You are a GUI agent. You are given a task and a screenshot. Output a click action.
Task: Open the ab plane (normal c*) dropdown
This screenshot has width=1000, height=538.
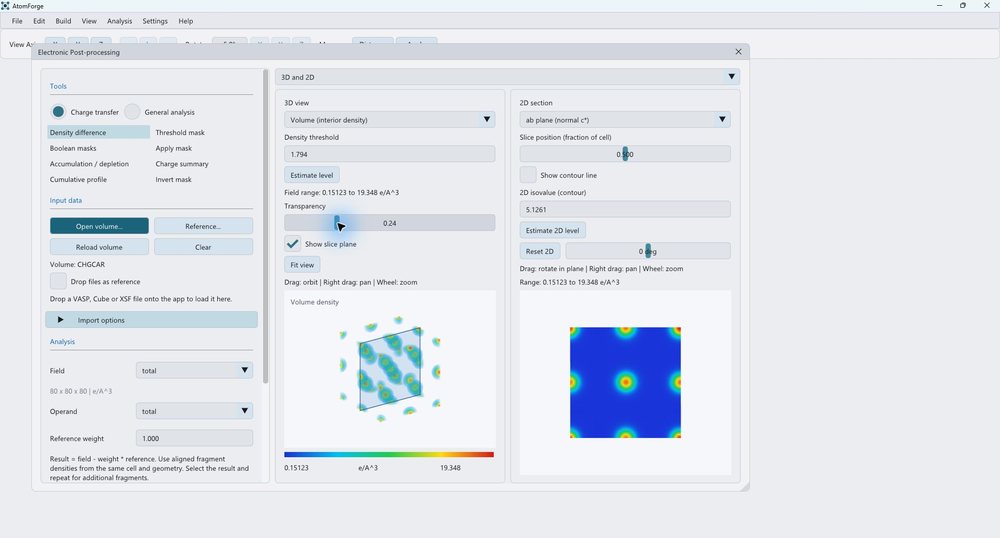point(624,119)
